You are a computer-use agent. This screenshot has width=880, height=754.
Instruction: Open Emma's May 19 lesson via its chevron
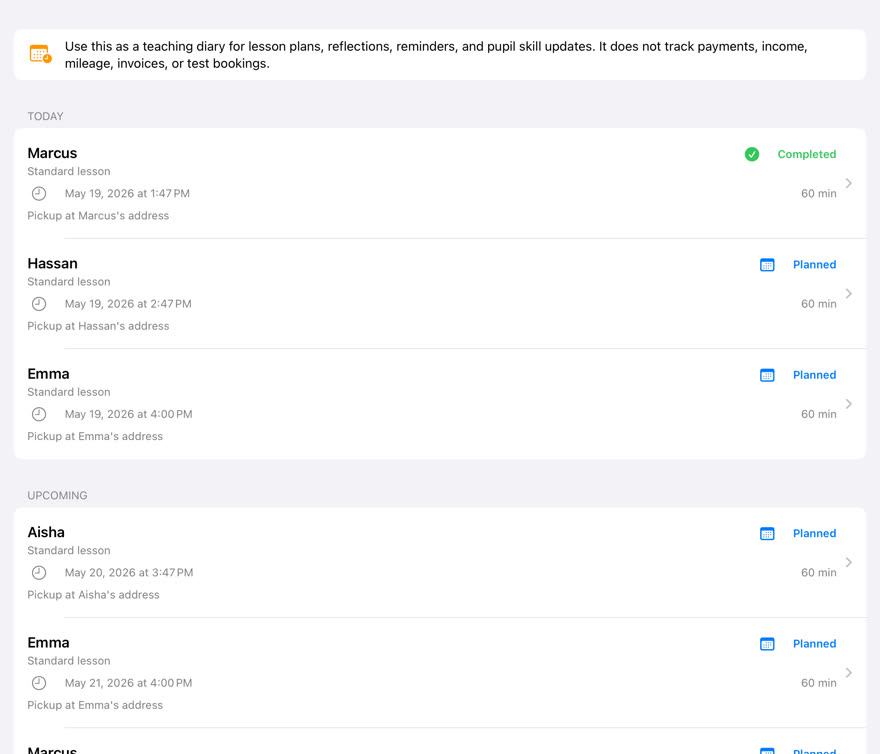pyautogui.click(x=849, y=404)
